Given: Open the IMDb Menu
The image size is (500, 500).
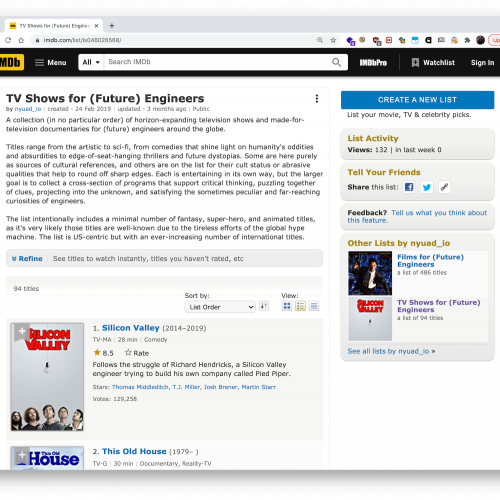Looking at the screenshot, I should (51, 63).
